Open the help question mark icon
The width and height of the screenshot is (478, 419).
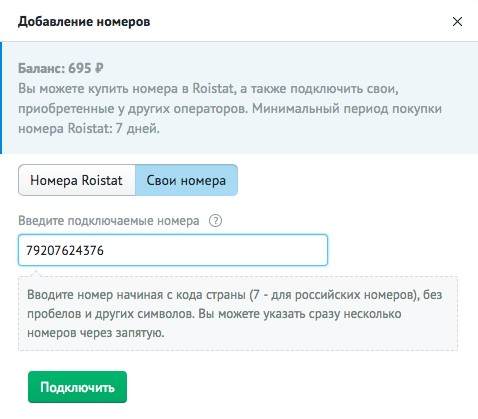coord(215,221)
